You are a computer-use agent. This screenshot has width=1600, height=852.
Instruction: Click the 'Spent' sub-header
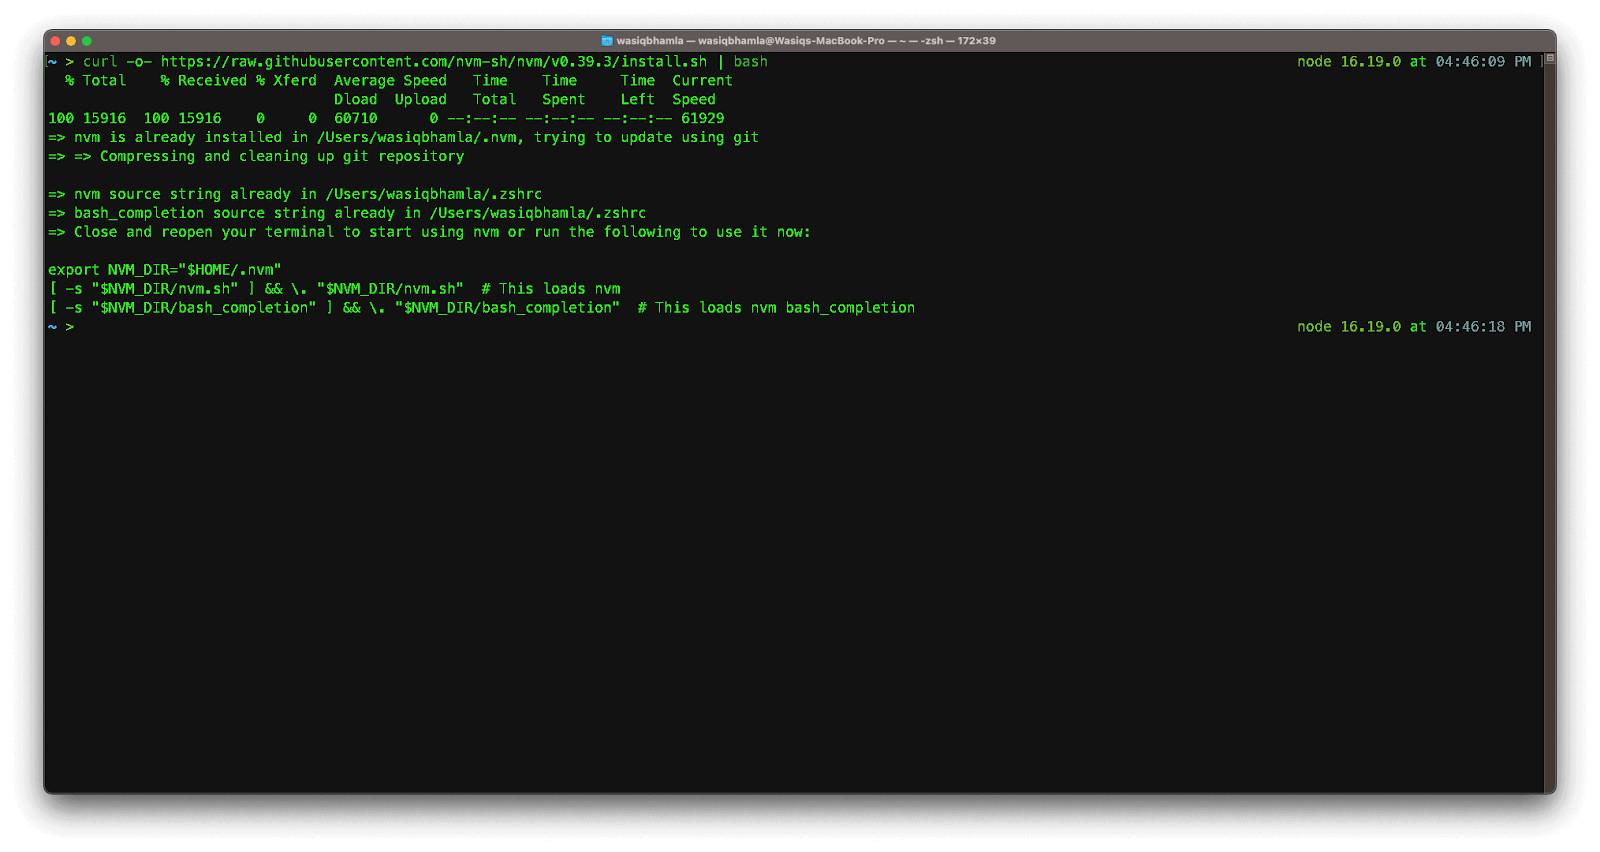tap(564, 100)
